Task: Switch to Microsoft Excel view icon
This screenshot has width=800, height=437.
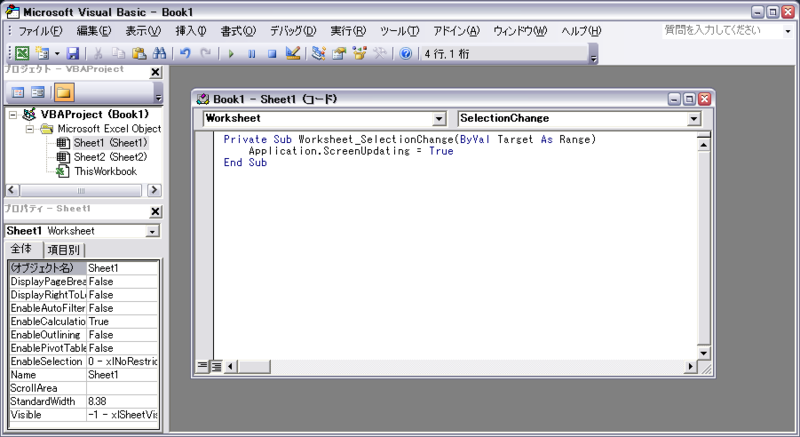Action: (22, 53)
